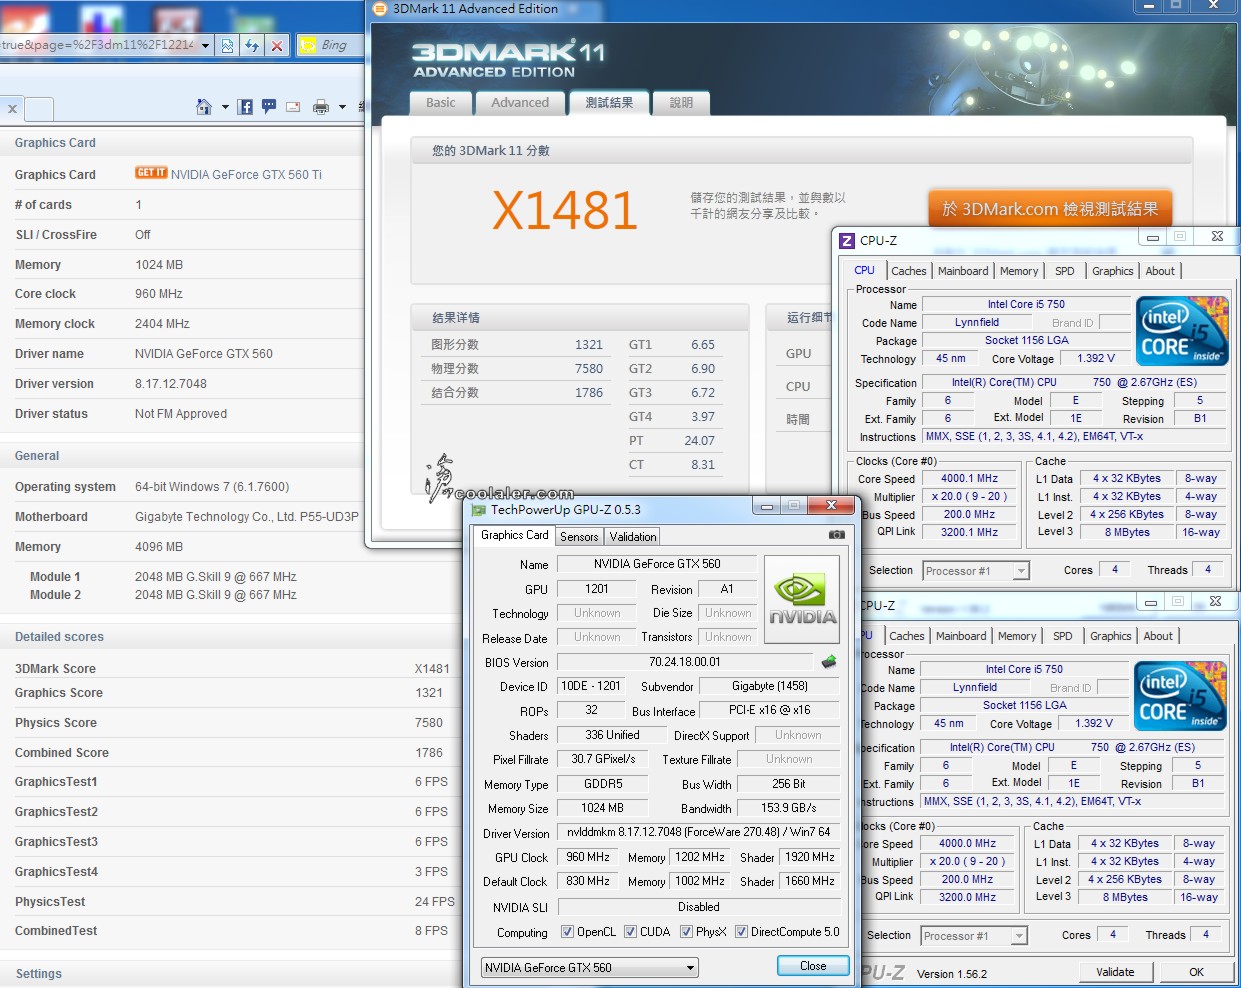Select the 說明 tab in 3DMark 11
This screenshot has width=1241, height=988.
681,103
